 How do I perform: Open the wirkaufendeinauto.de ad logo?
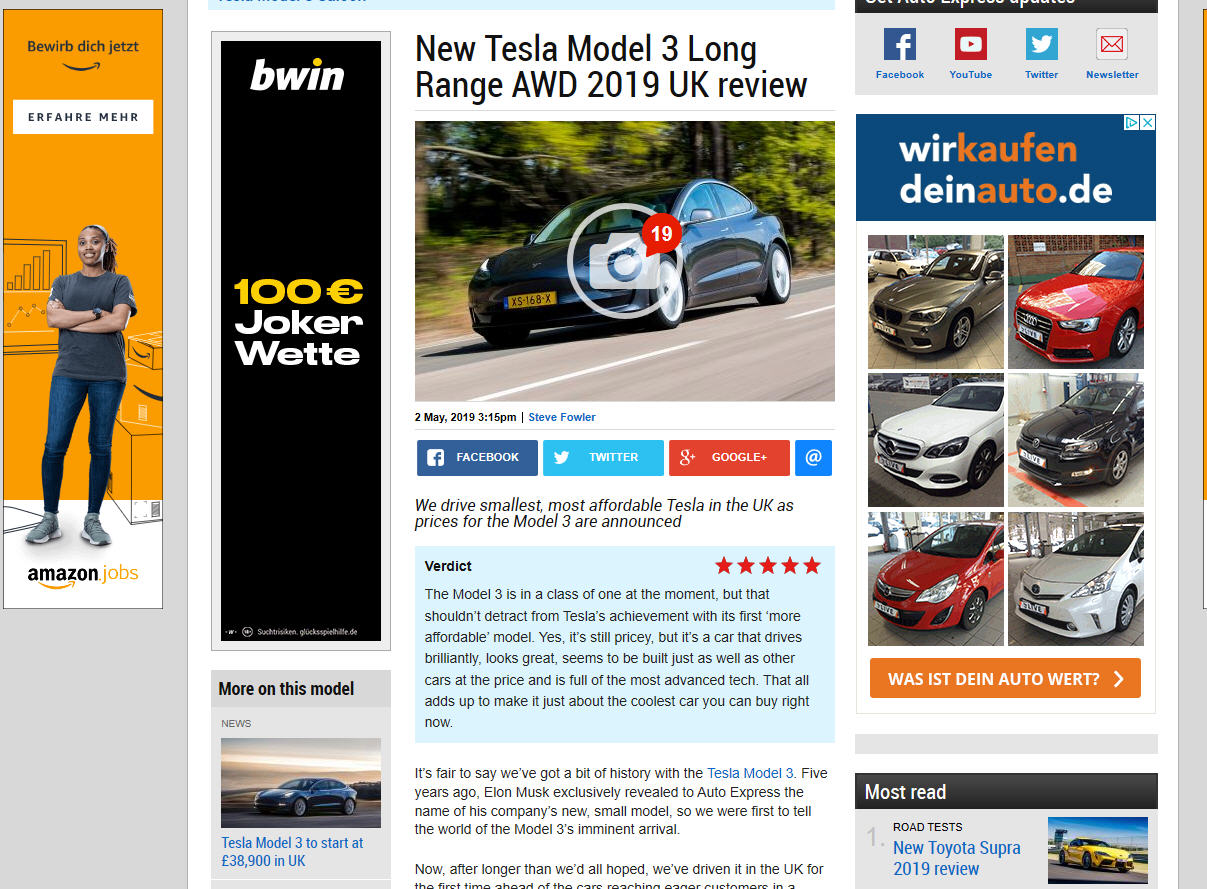(x=1005, y=168)
